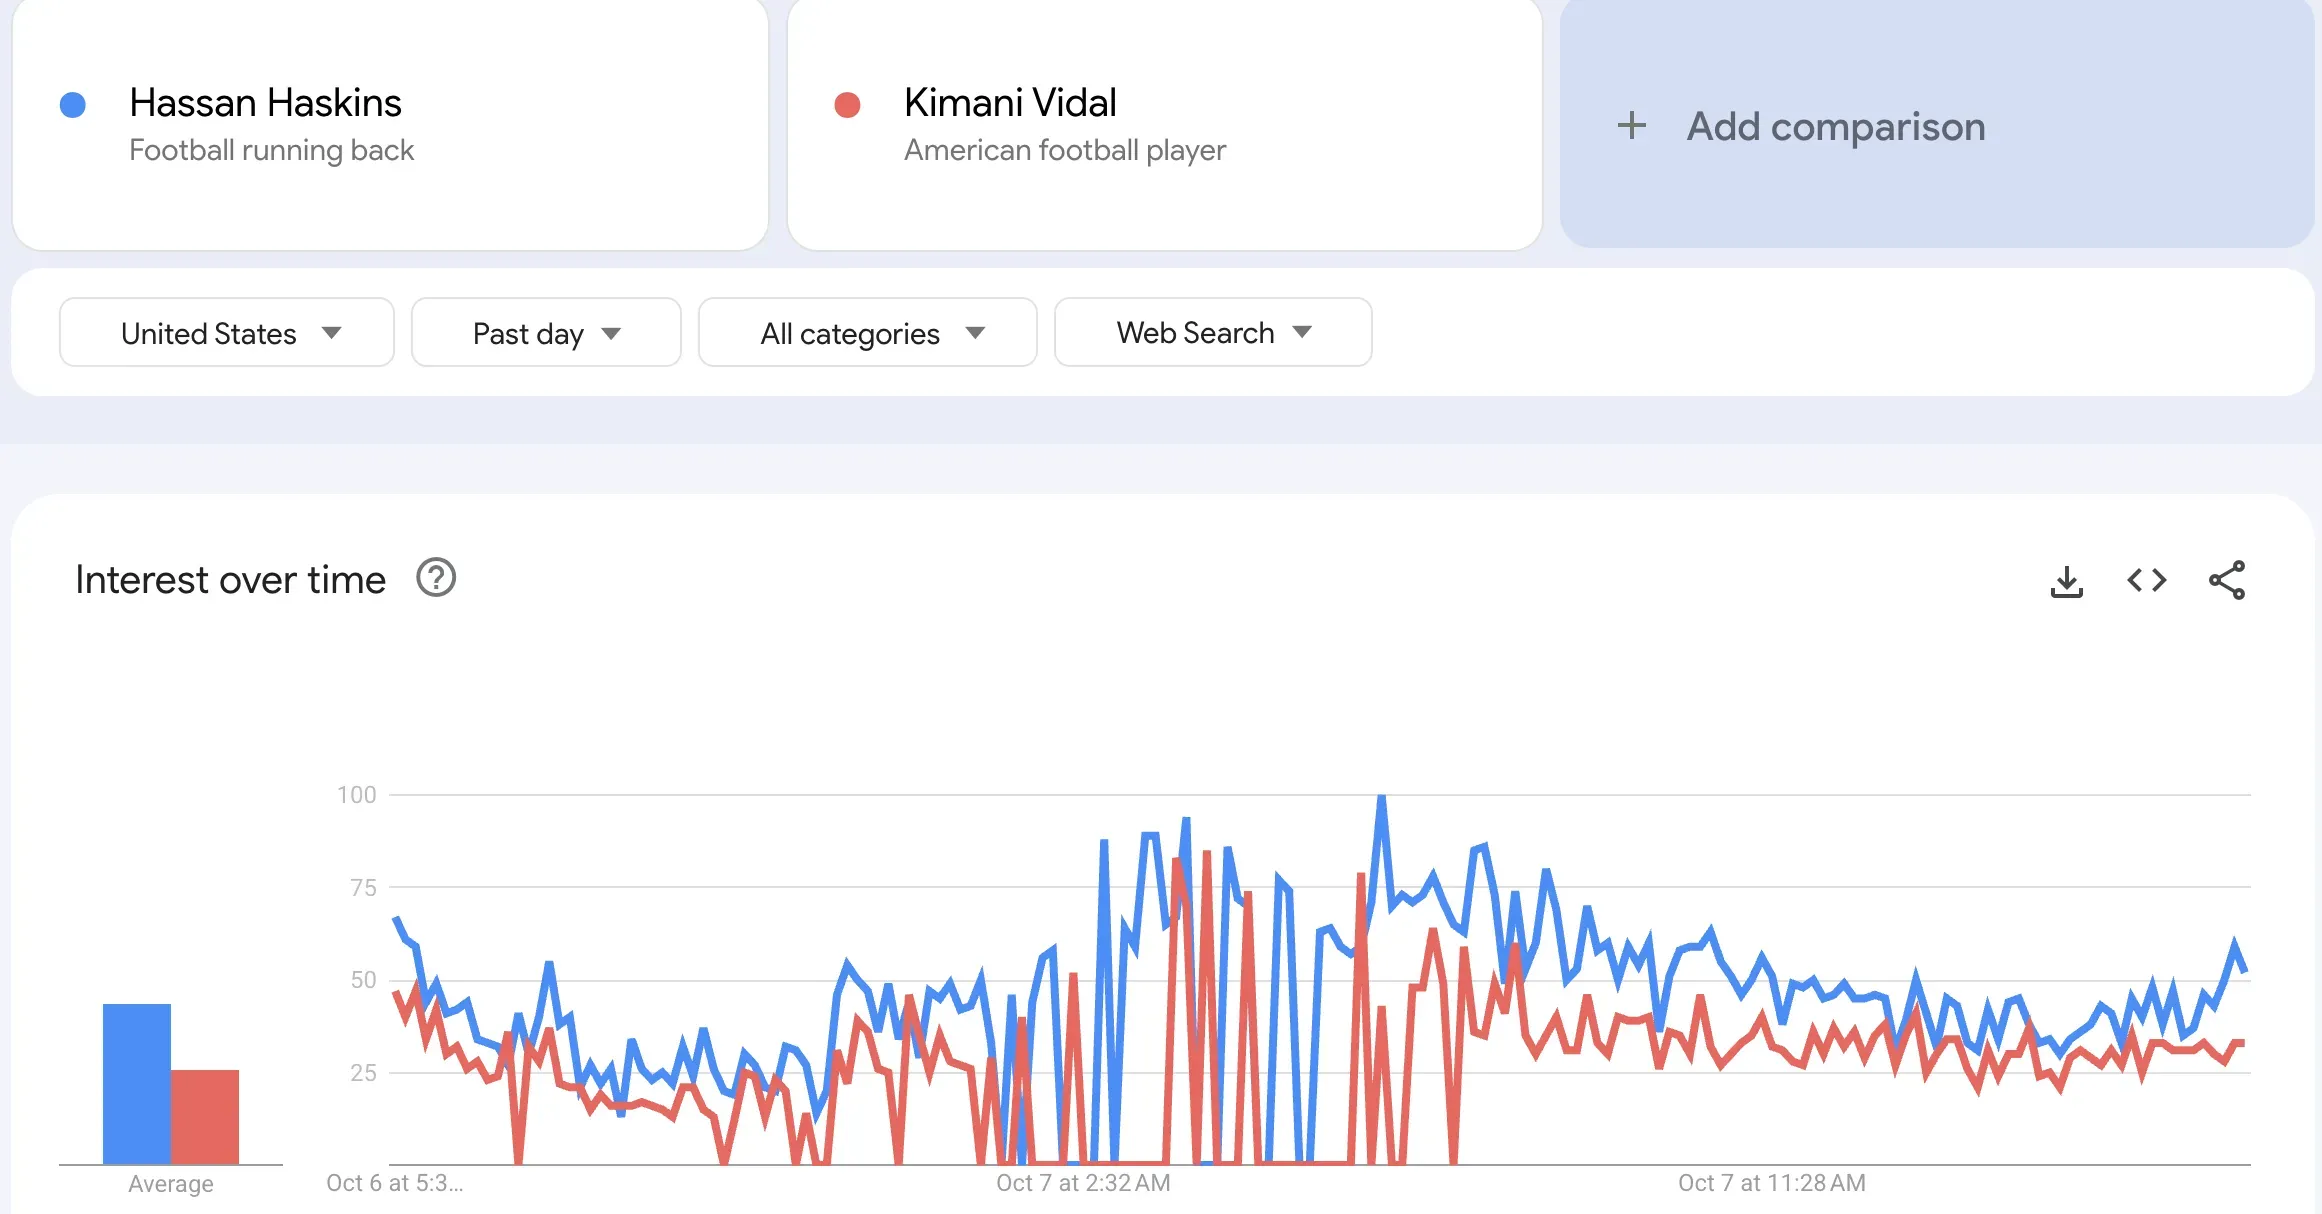Click the red dot beside Kimani Vidal

847,105
